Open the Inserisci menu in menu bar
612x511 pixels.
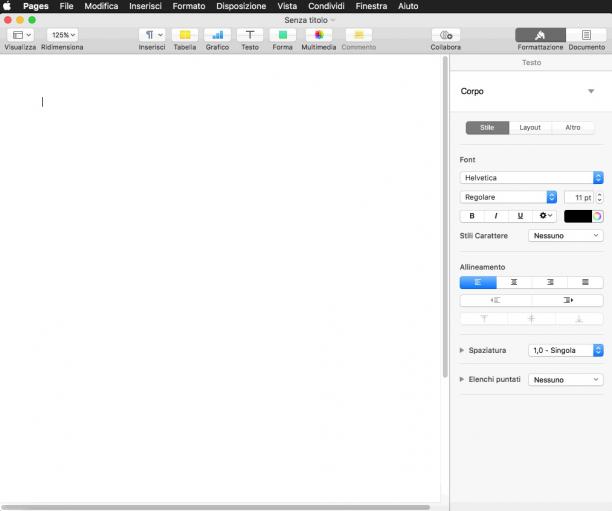(x=145, y=6)
